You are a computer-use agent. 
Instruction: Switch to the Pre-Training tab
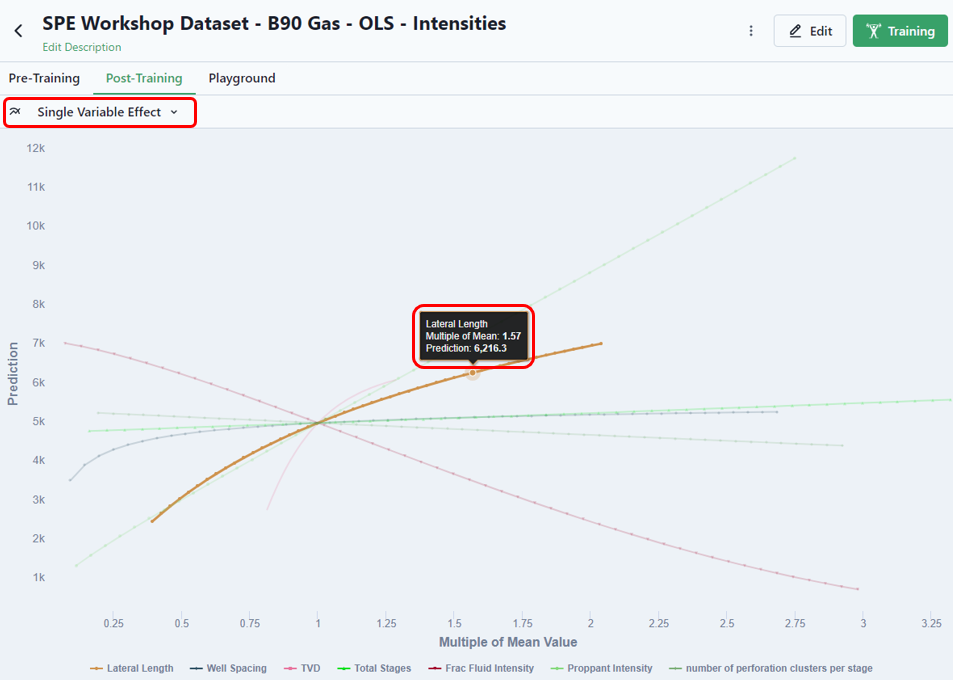coord(44,78)
